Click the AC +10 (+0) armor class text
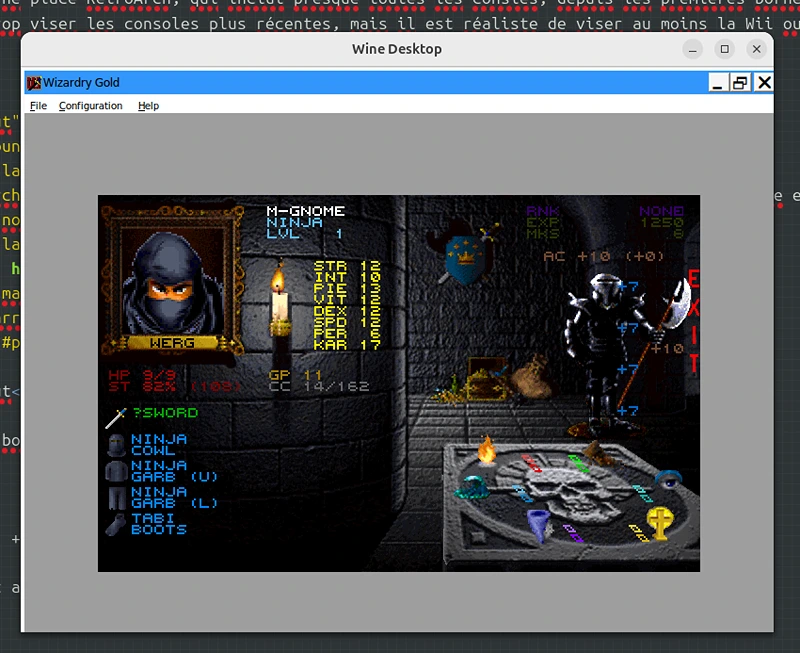 click(x=604, y=256)
